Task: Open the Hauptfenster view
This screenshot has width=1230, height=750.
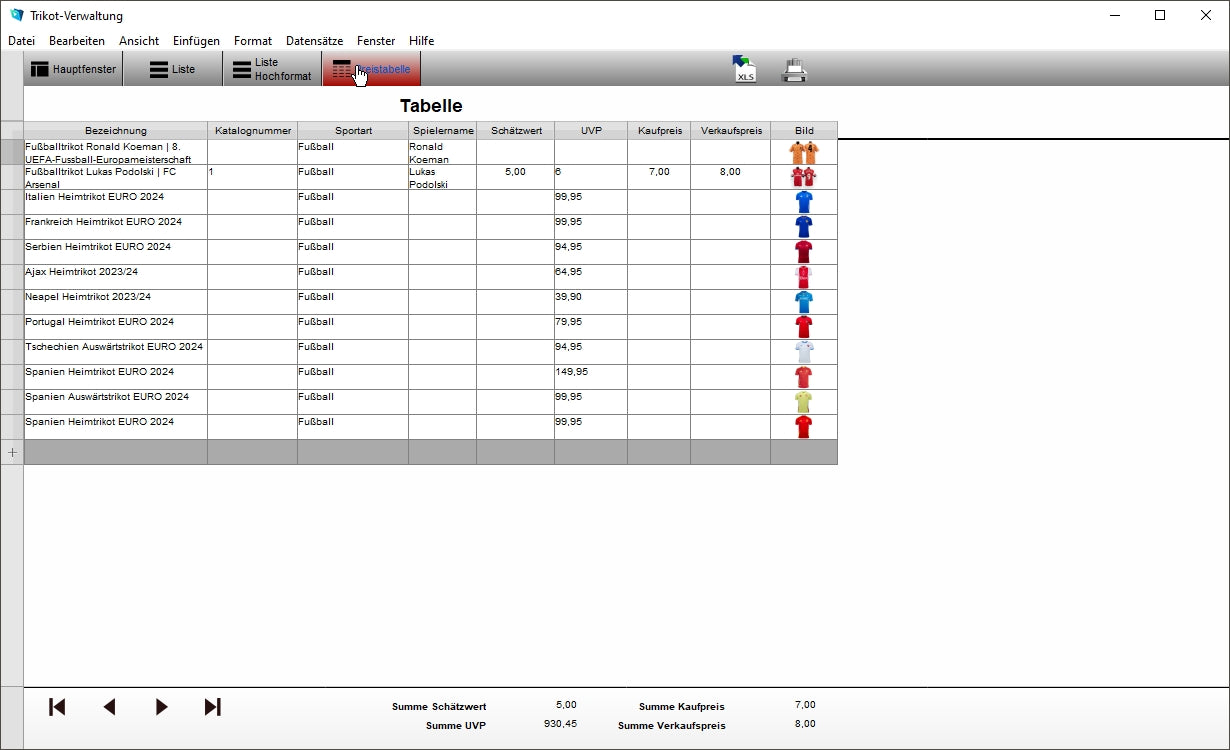Action: point(73,70)
